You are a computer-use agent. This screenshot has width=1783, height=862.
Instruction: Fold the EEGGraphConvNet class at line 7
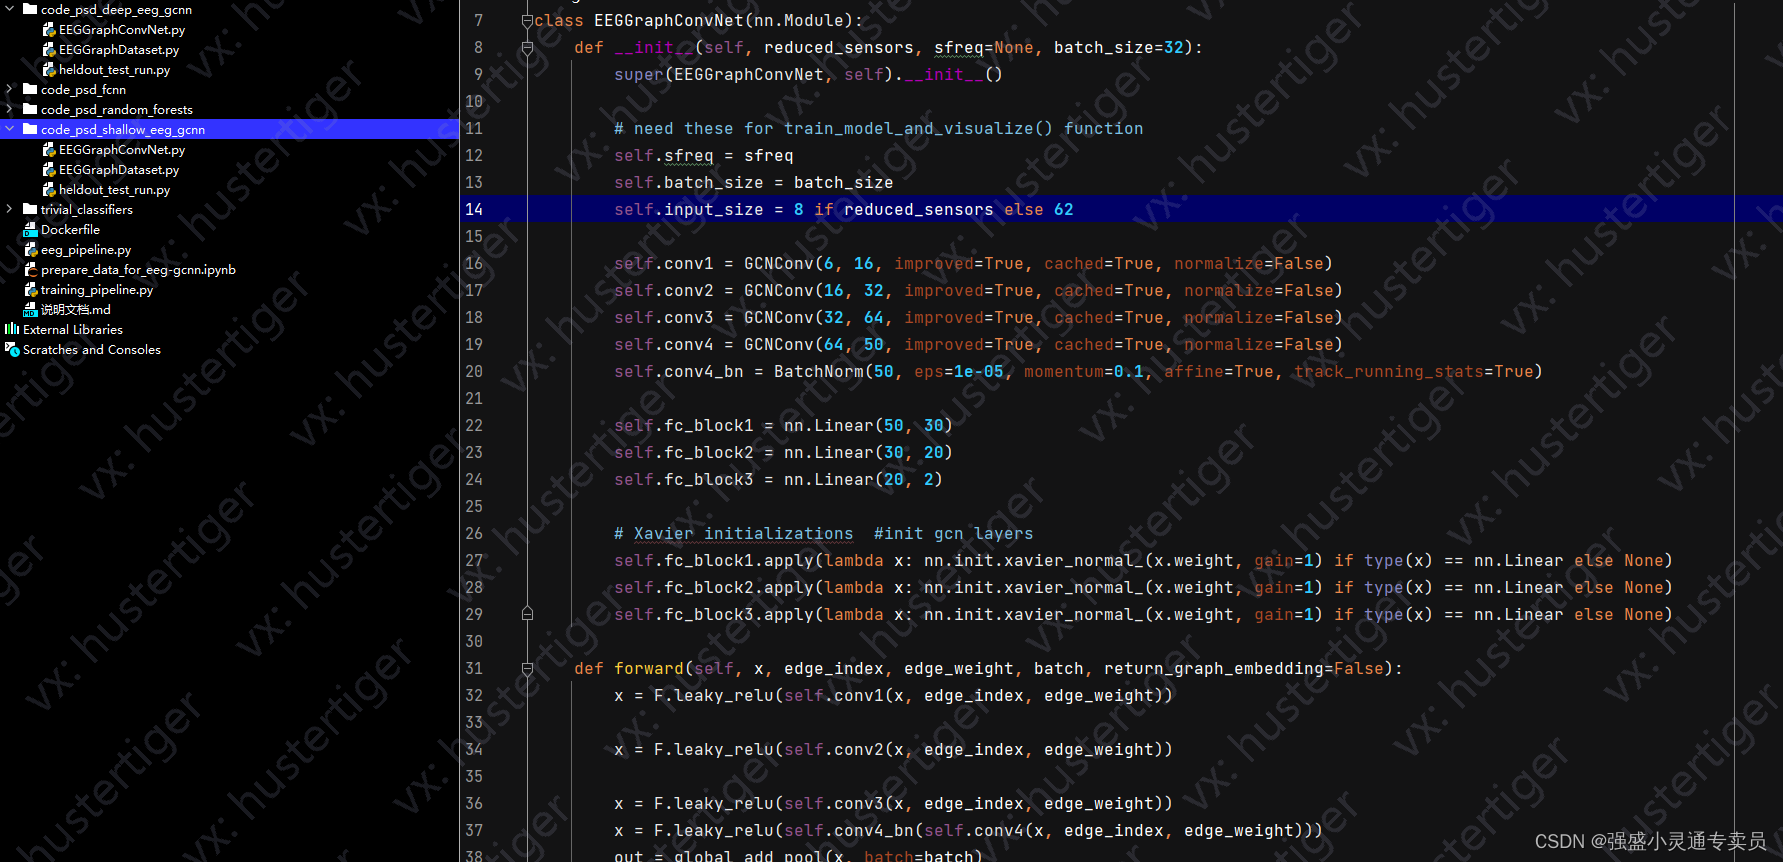click(x=527, y=20)
